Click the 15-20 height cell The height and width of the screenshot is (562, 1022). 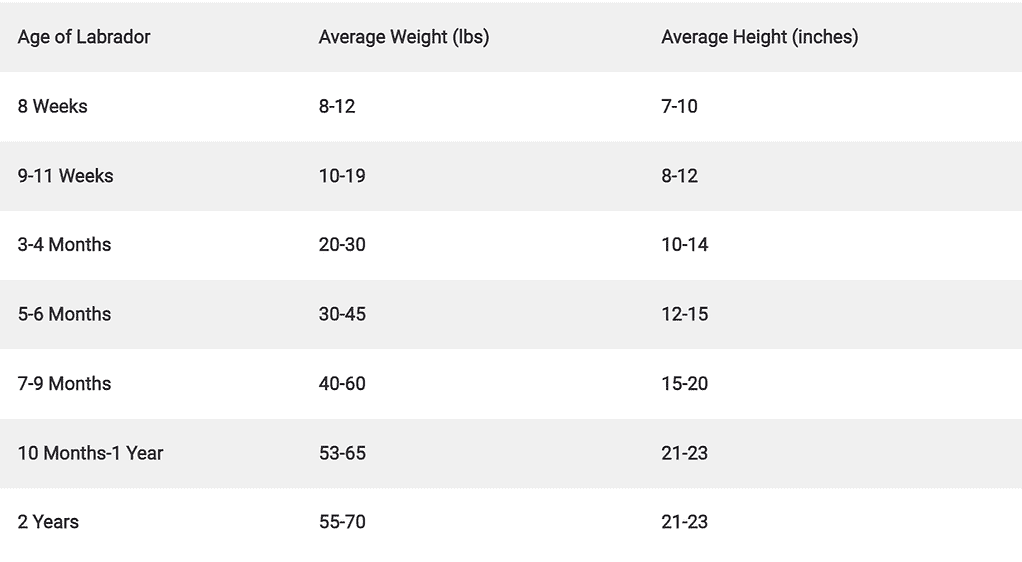(684, 383)
